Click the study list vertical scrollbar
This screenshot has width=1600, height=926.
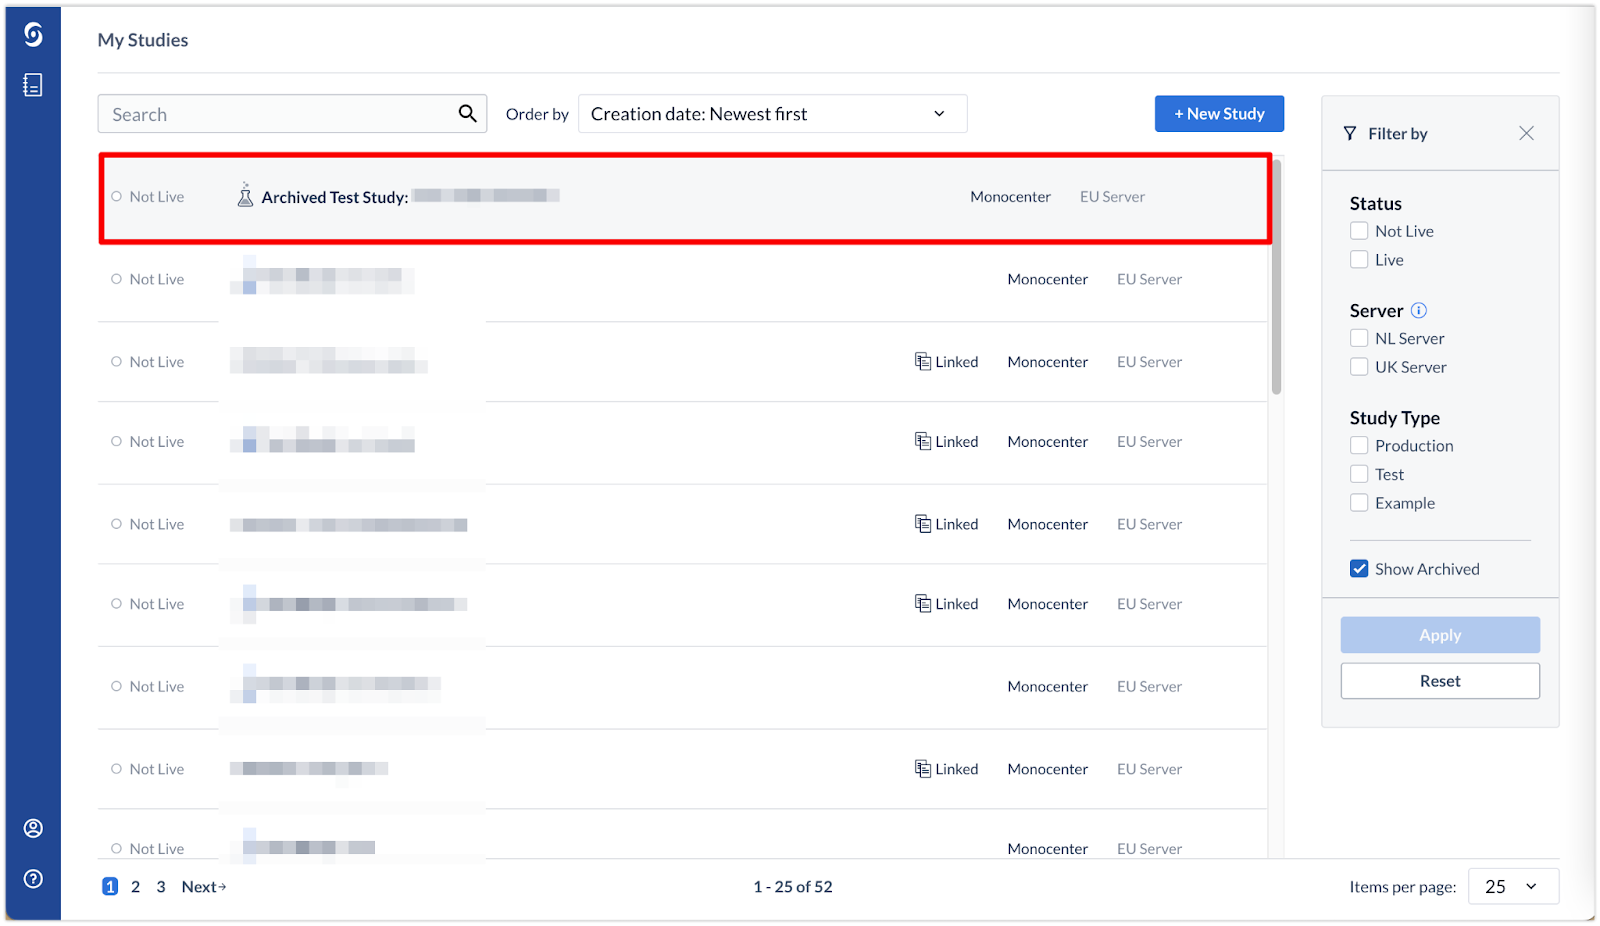pos(1276,277)
